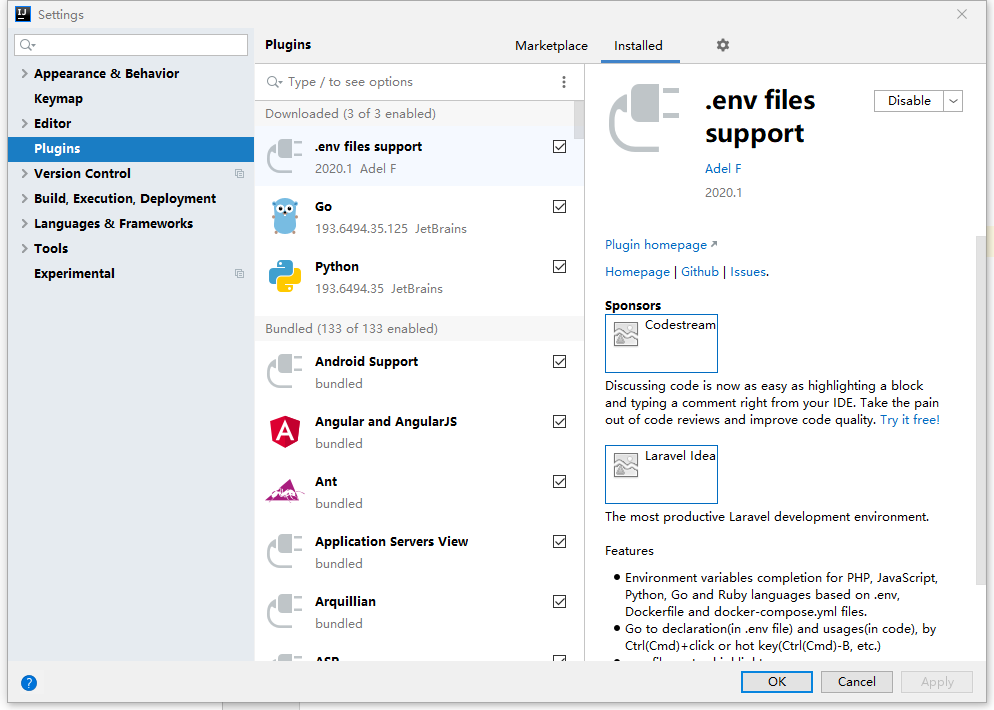Click the Android Support plug icon
The height and width of the screenshot is (710, 994).
pos(285,371)
